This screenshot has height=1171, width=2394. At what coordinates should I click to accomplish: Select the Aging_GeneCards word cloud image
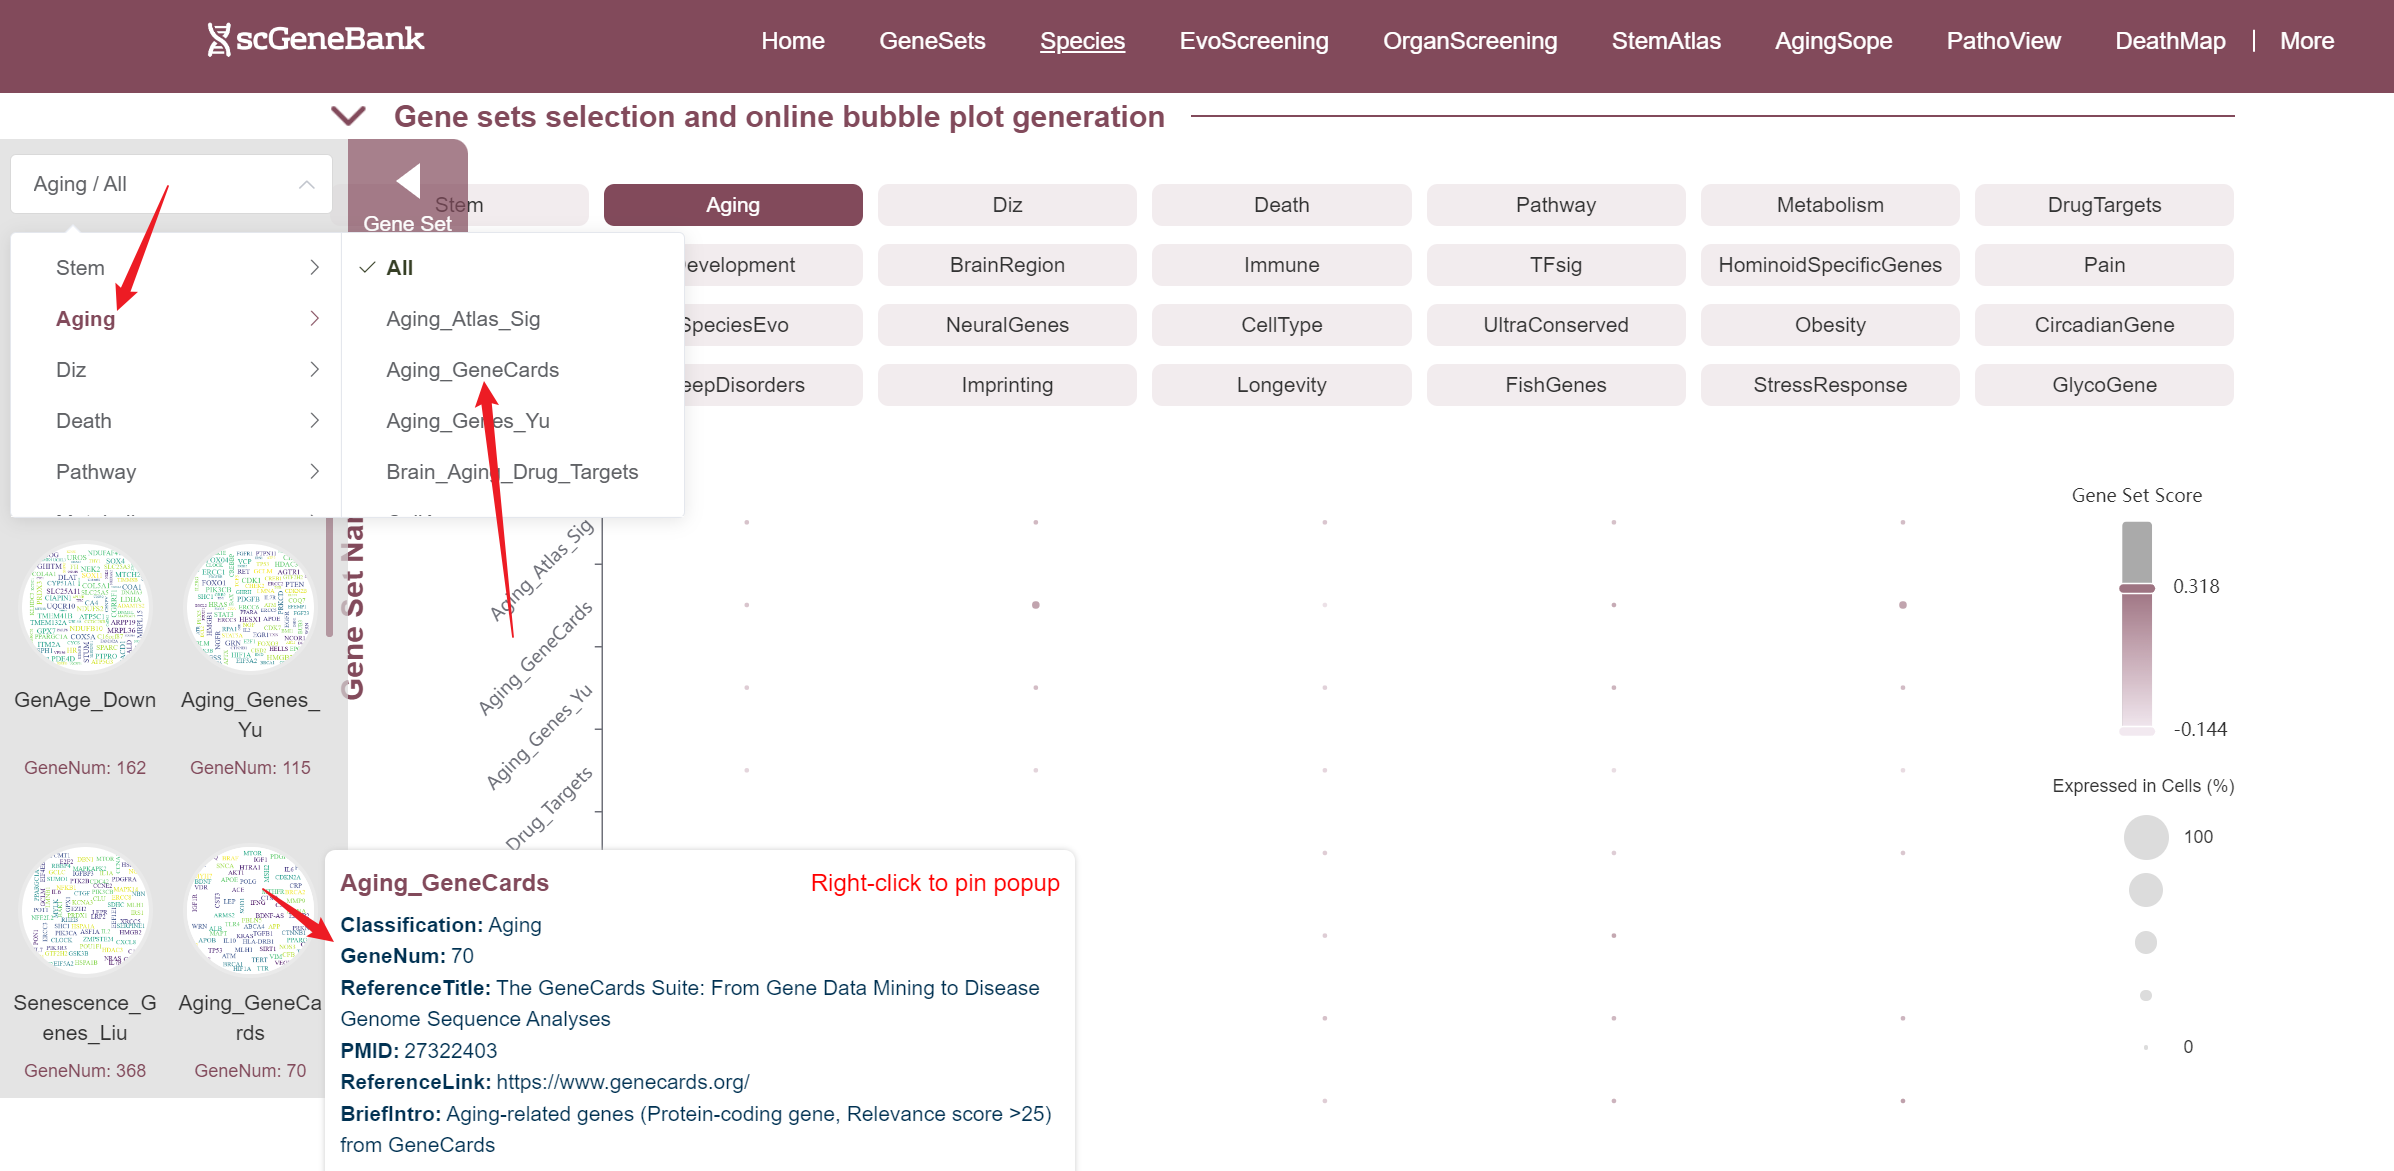[x=251, y=911]
